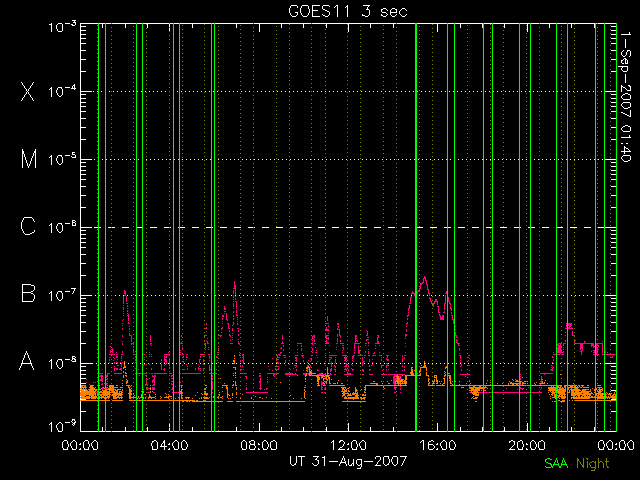The height and width of the screenshot is (480, 640).
Task: Click the 10^-3 y-axis tick label
Action: 62,27
